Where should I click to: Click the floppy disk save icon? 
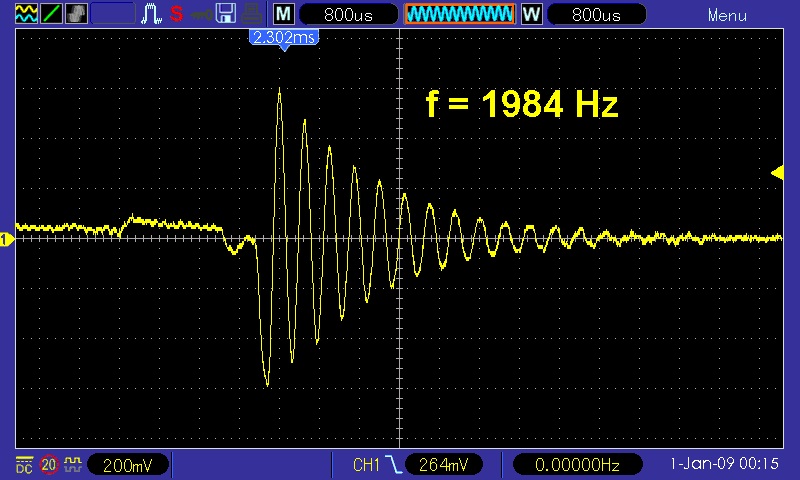[226, 14]
